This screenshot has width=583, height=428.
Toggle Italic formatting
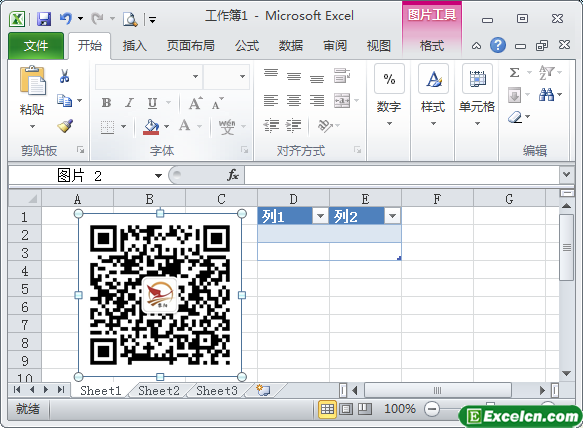[x=129, y=103]
